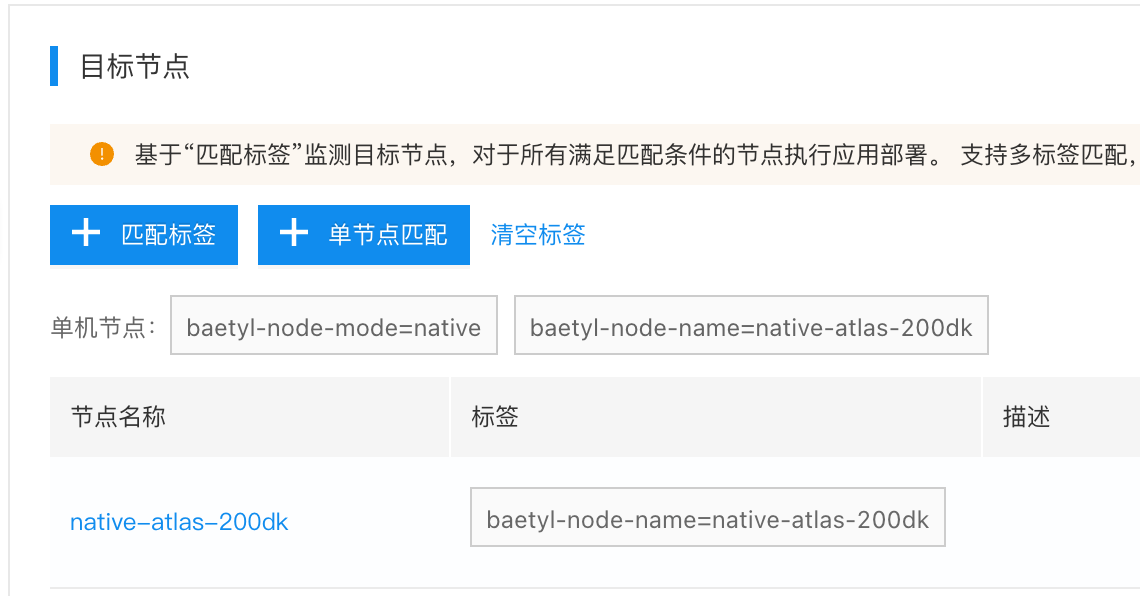The height and width of the screenshot is (596, 1140).
Task: Clear all tags with 清空标签
Action: [x=538, y=235]
